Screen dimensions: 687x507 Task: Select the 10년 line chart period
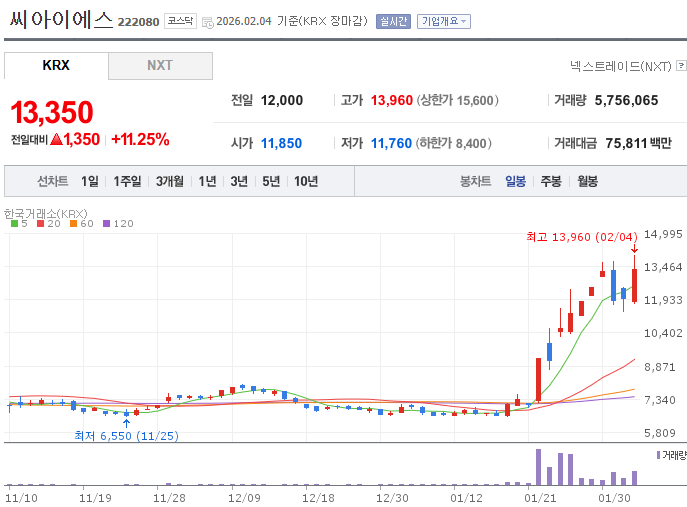(x=306, y=181)
